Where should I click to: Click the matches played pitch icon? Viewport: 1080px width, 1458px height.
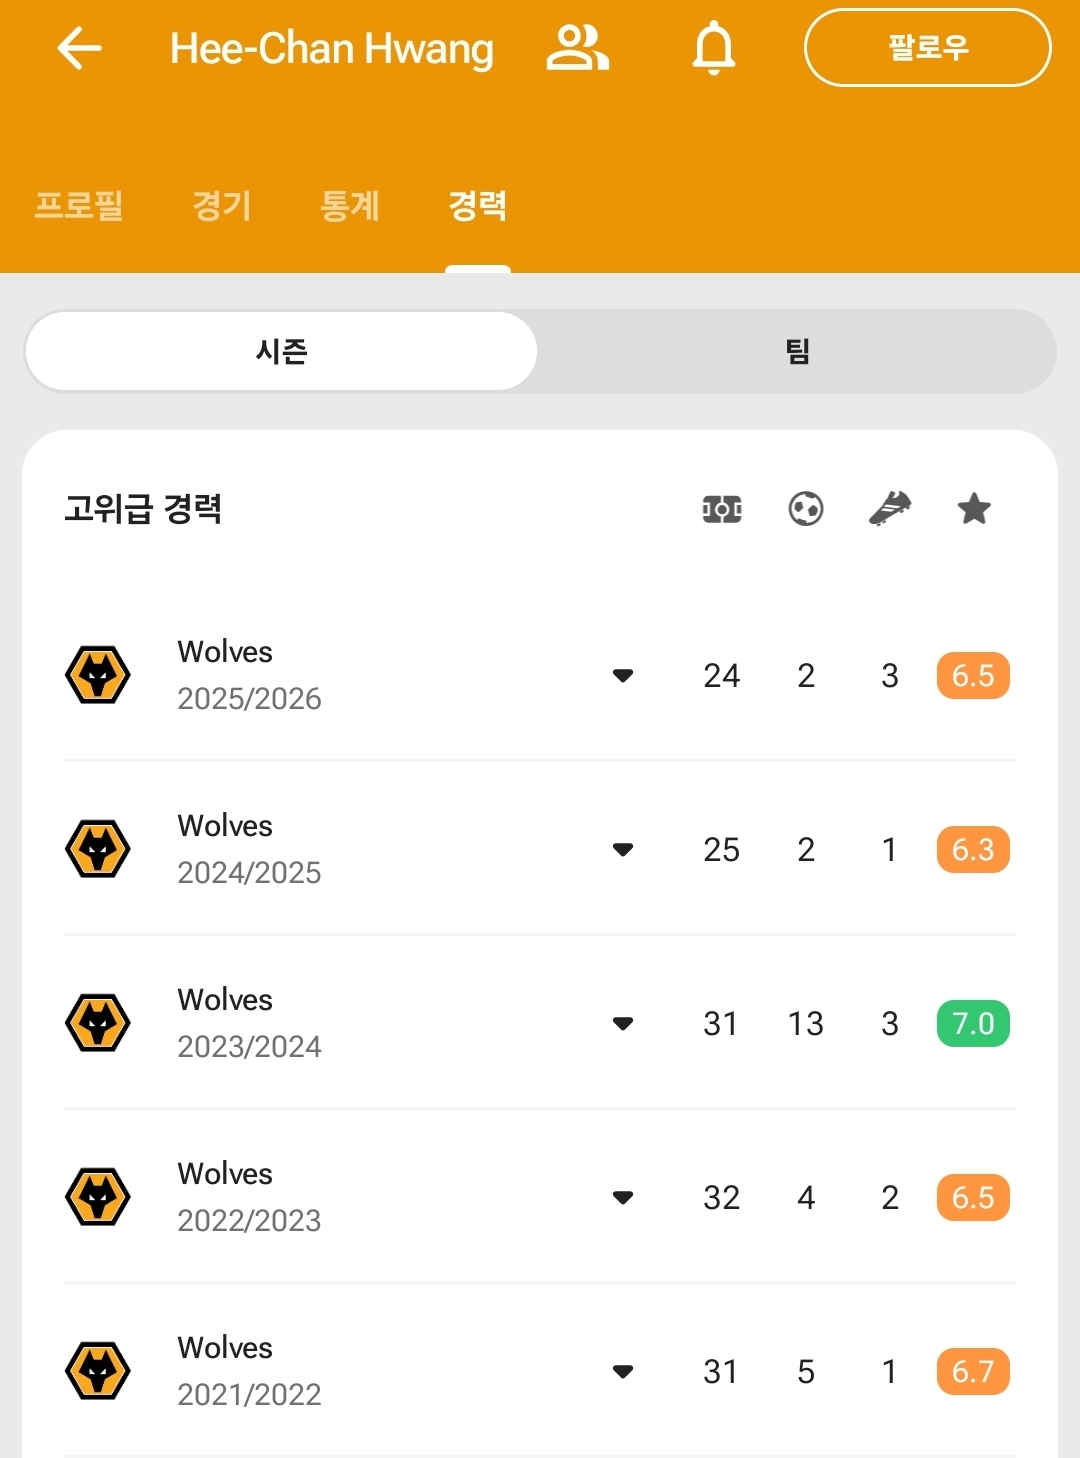coord(722,510)
